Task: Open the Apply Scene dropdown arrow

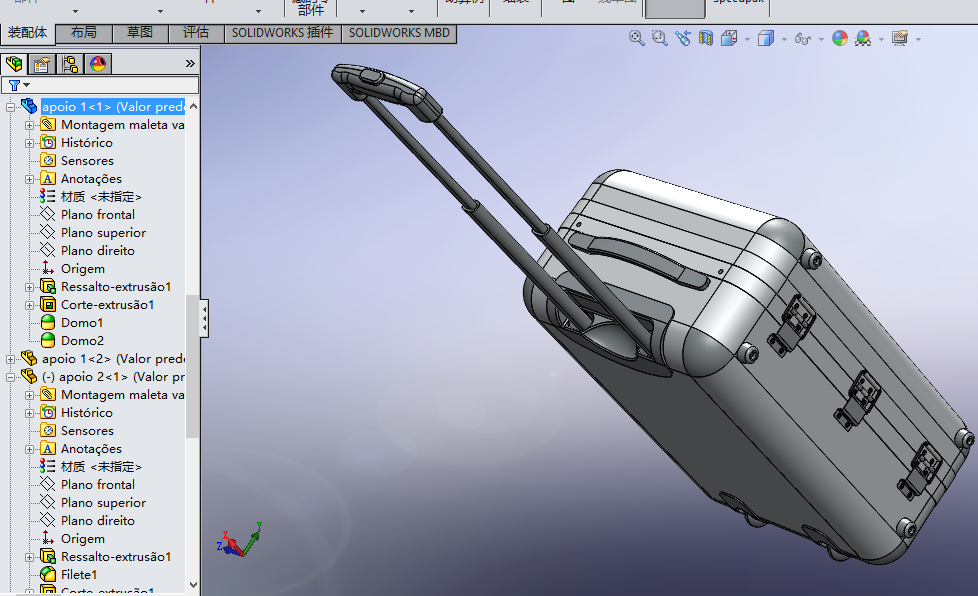Action: pyautogui.click(x=881, y=39)
